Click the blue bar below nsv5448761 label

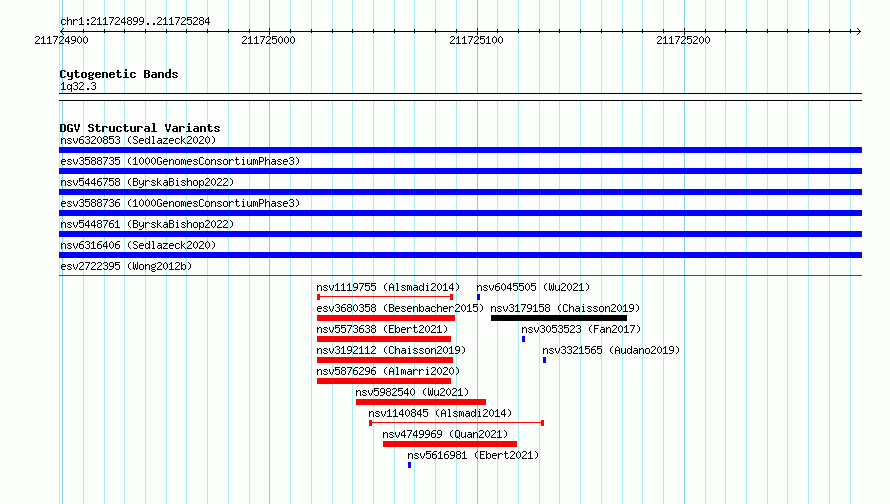[460, 234]
